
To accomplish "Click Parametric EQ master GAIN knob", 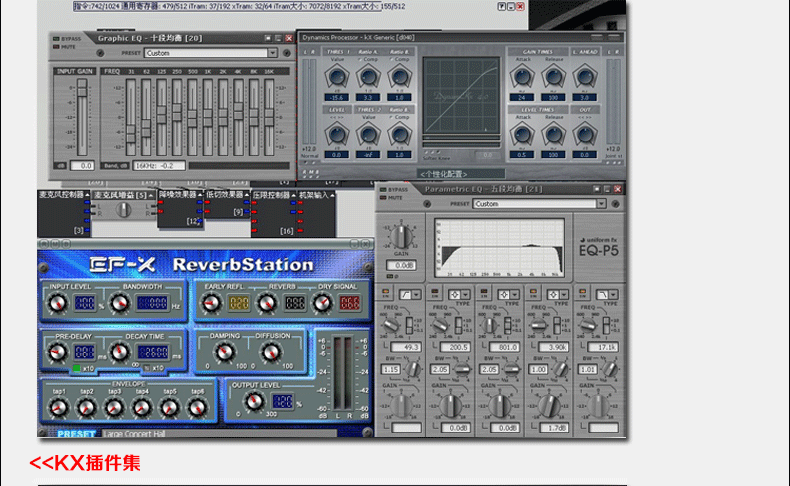I will pos(402,236).
